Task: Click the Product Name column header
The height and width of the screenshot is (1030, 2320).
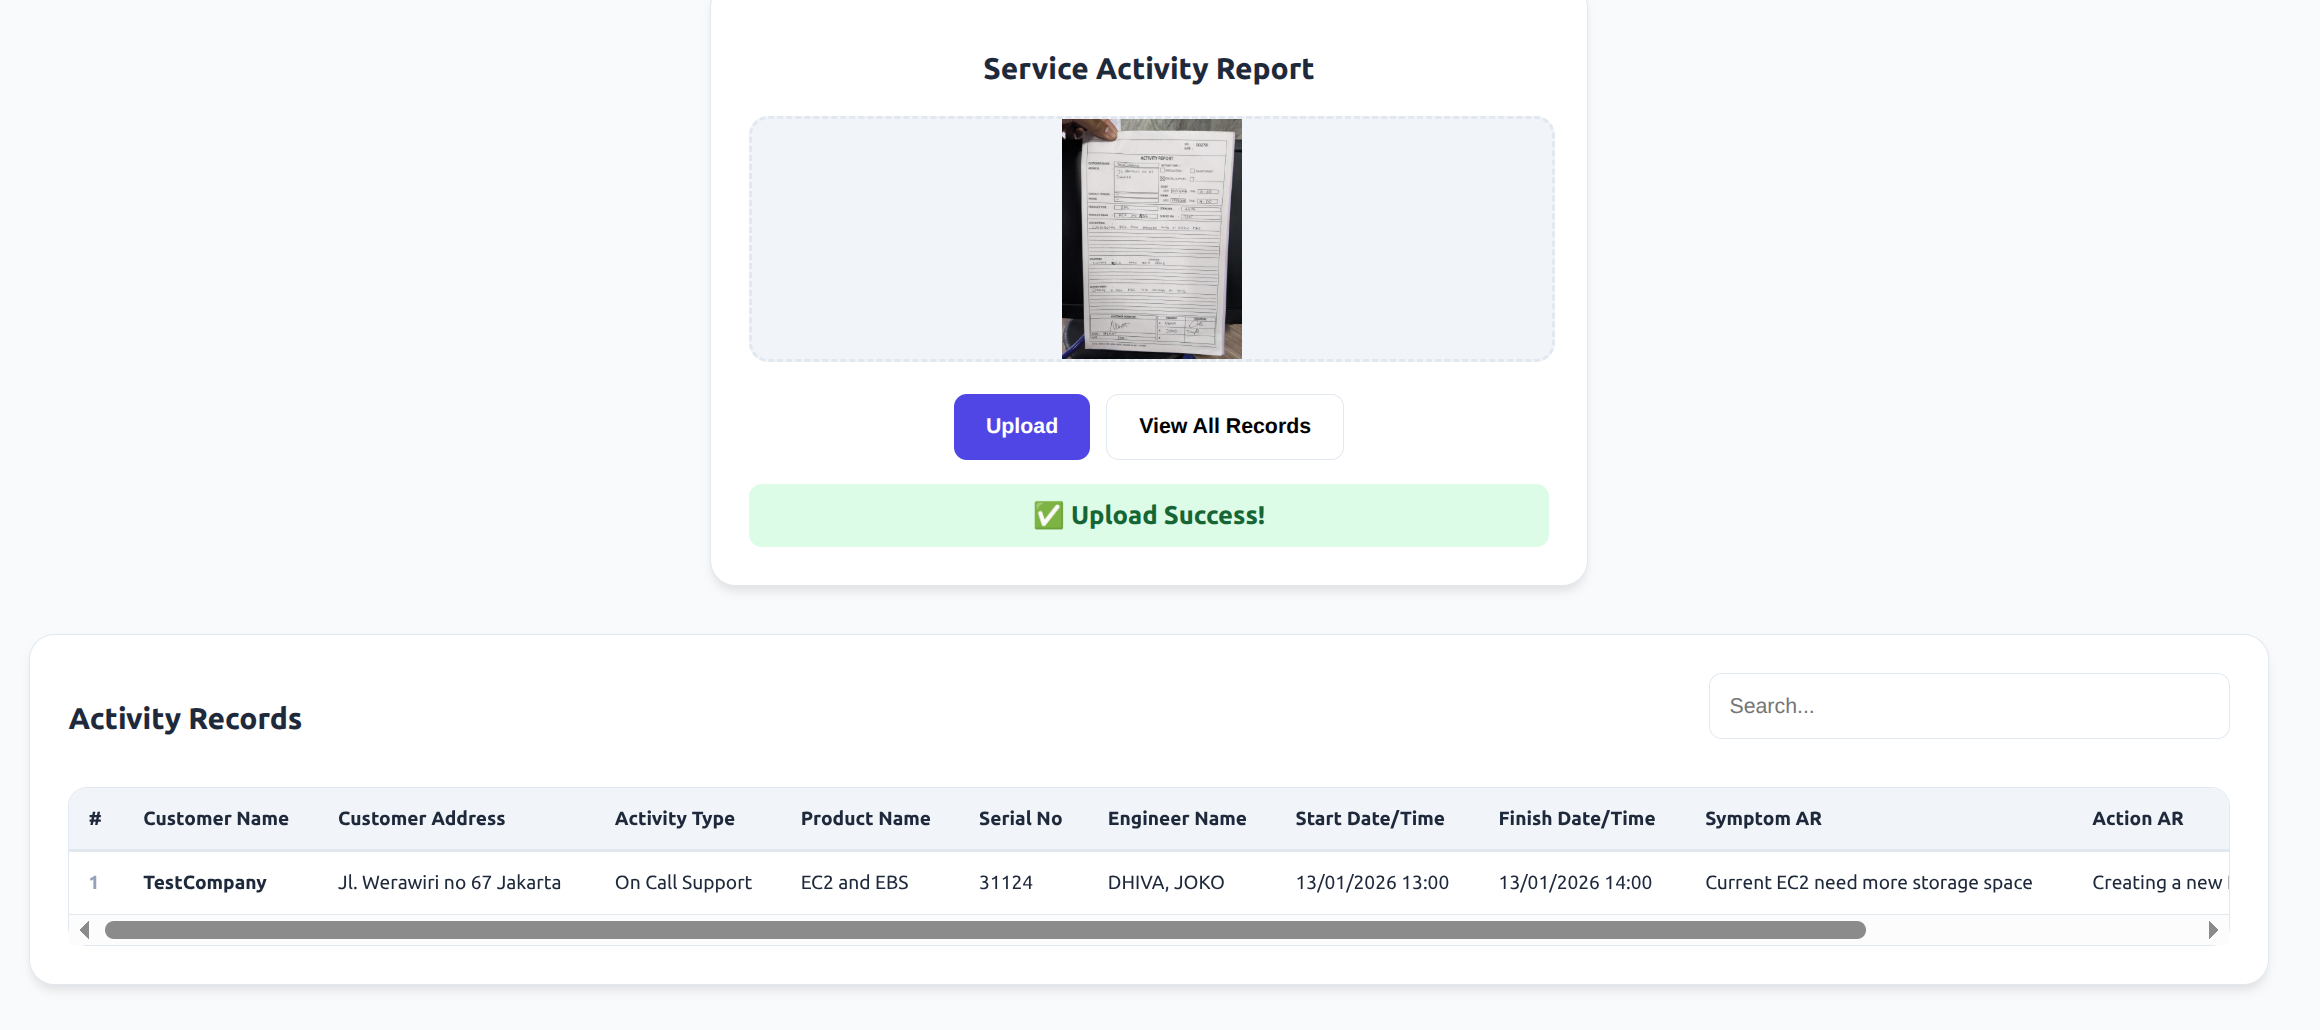Action: click(865, 819)
